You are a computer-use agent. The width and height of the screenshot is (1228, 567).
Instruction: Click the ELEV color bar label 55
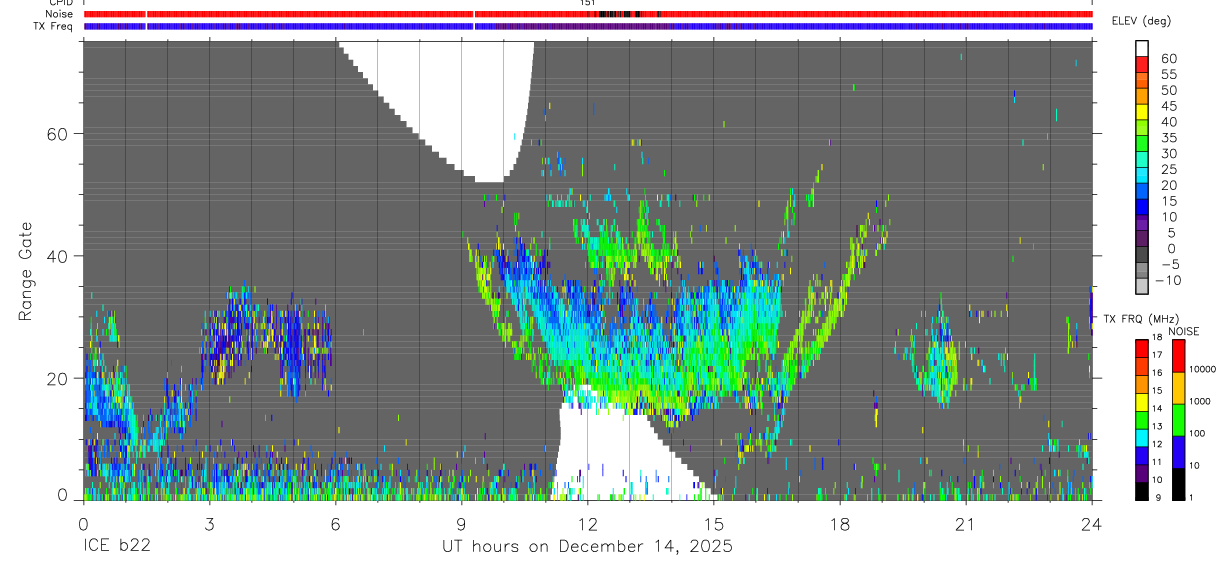pos(1169,74)
